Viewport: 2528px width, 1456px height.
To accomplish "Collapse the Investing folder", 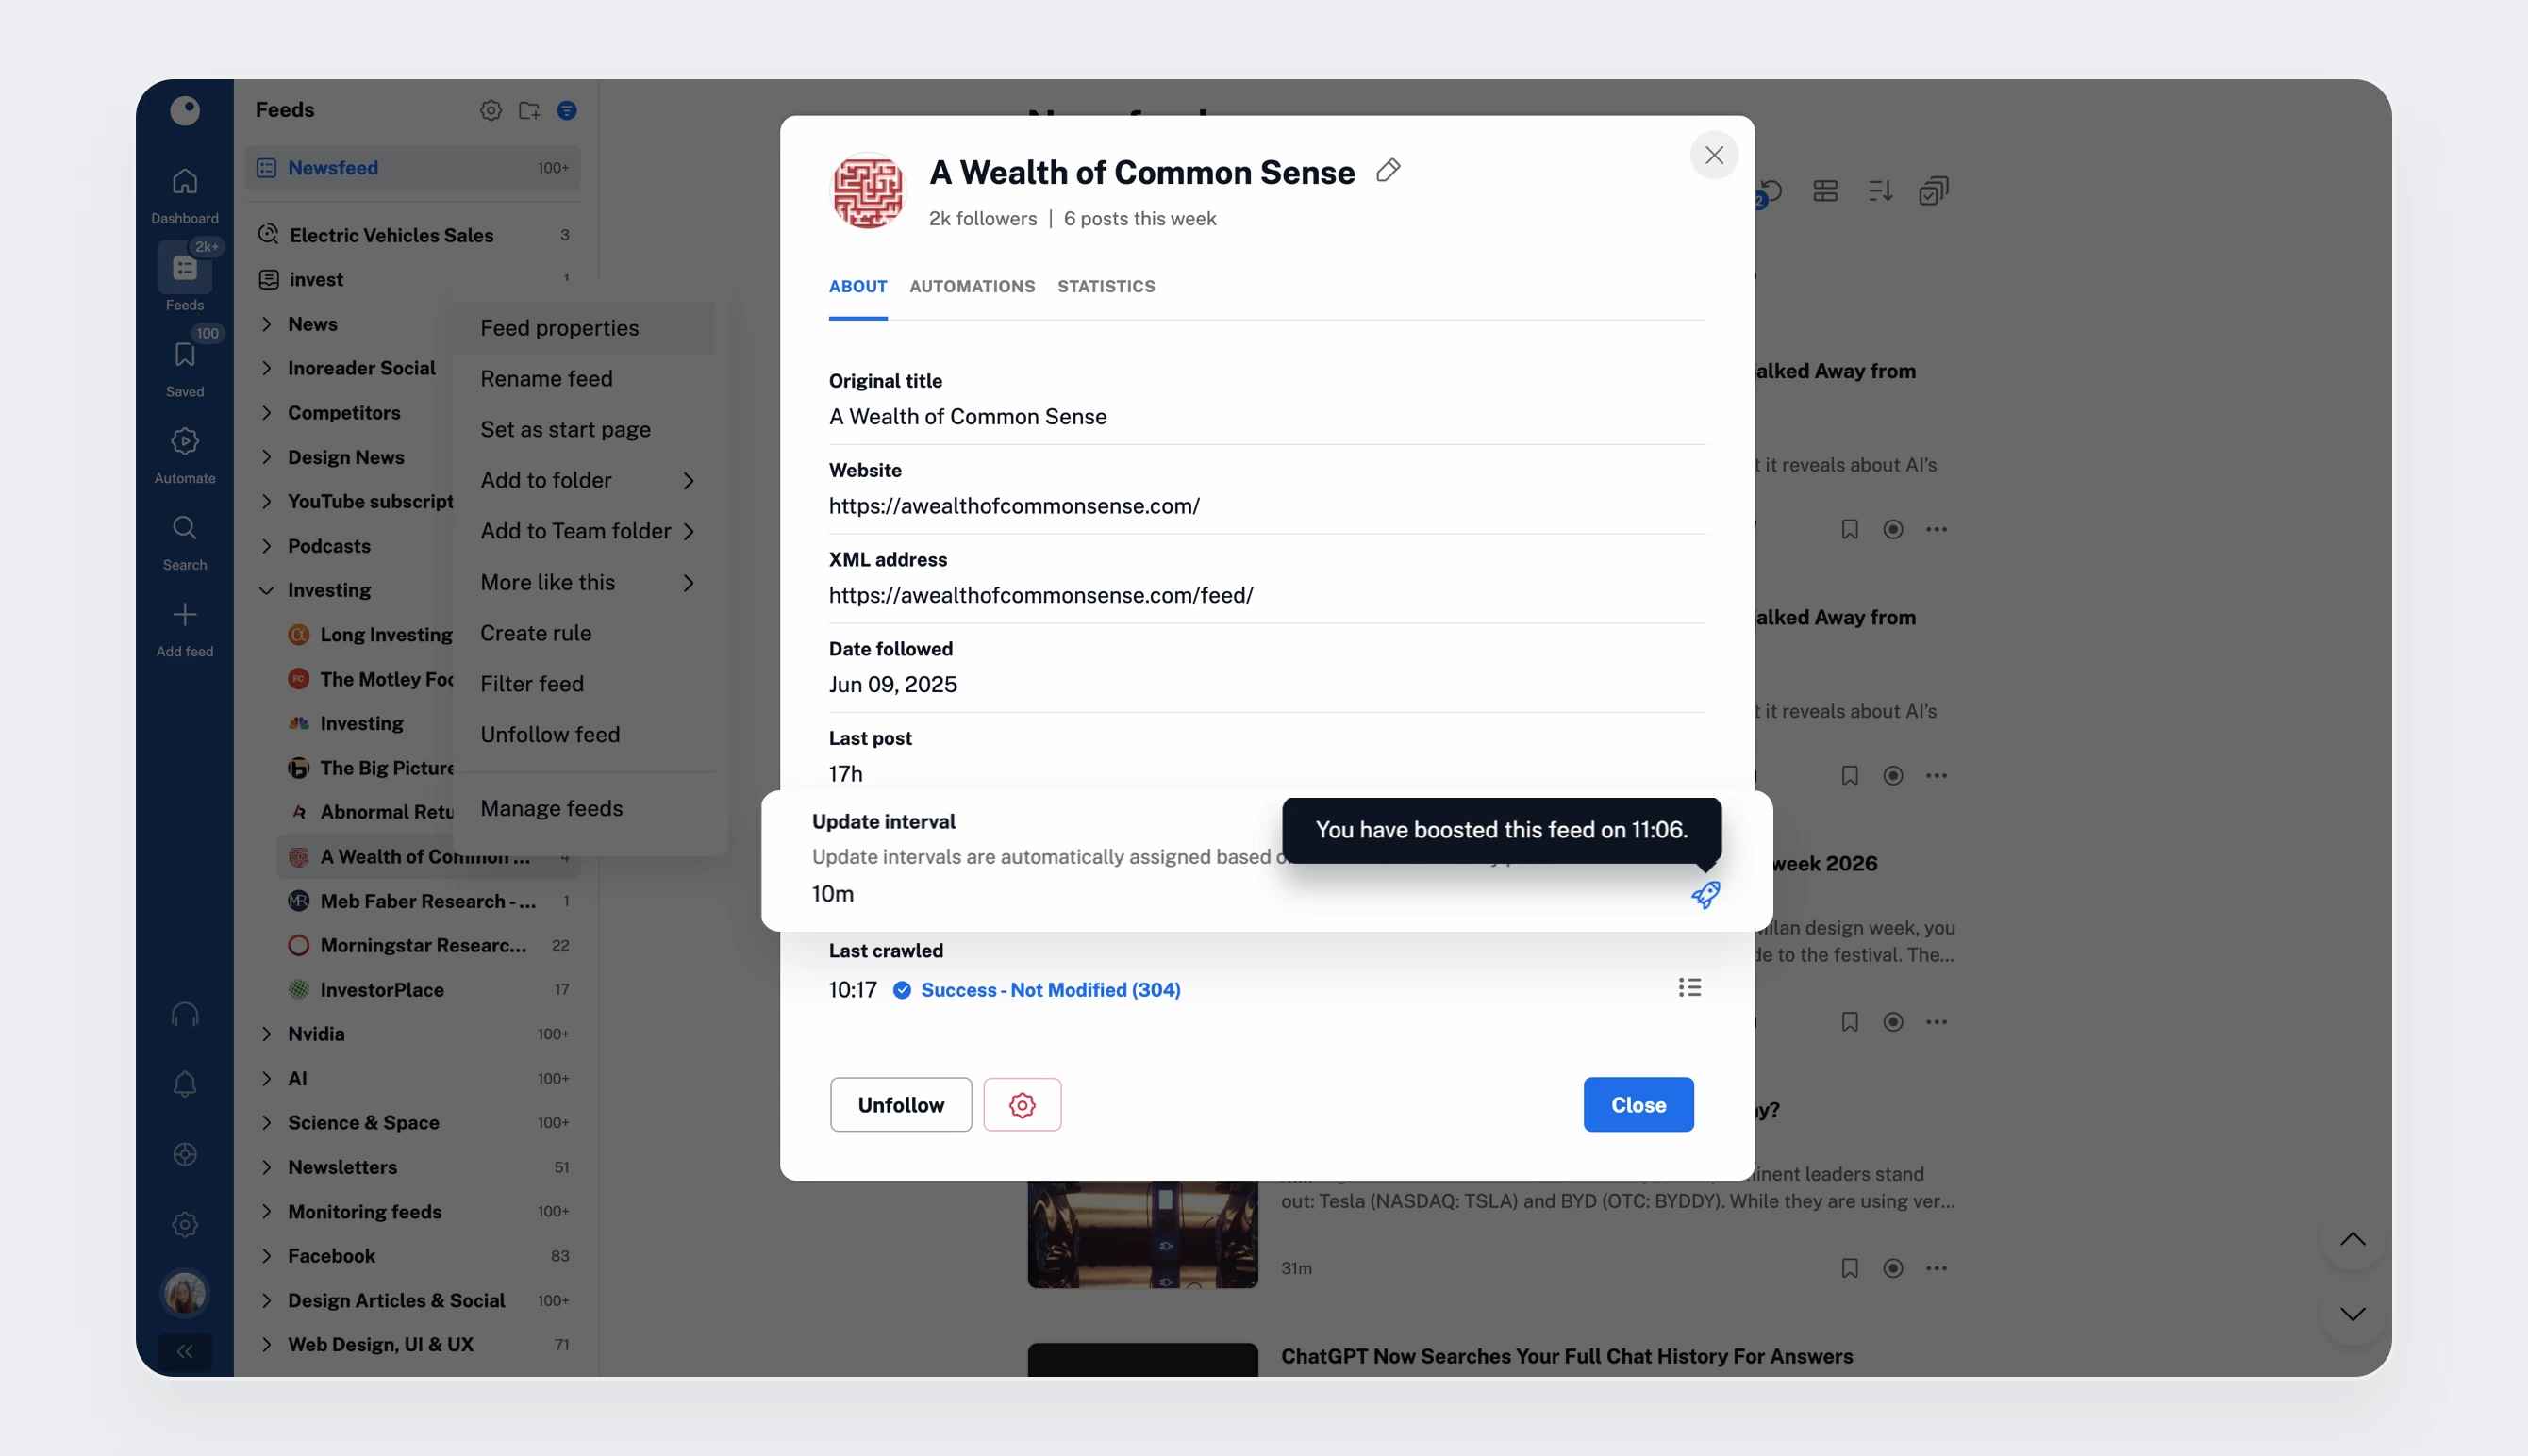I will [266, 590].
